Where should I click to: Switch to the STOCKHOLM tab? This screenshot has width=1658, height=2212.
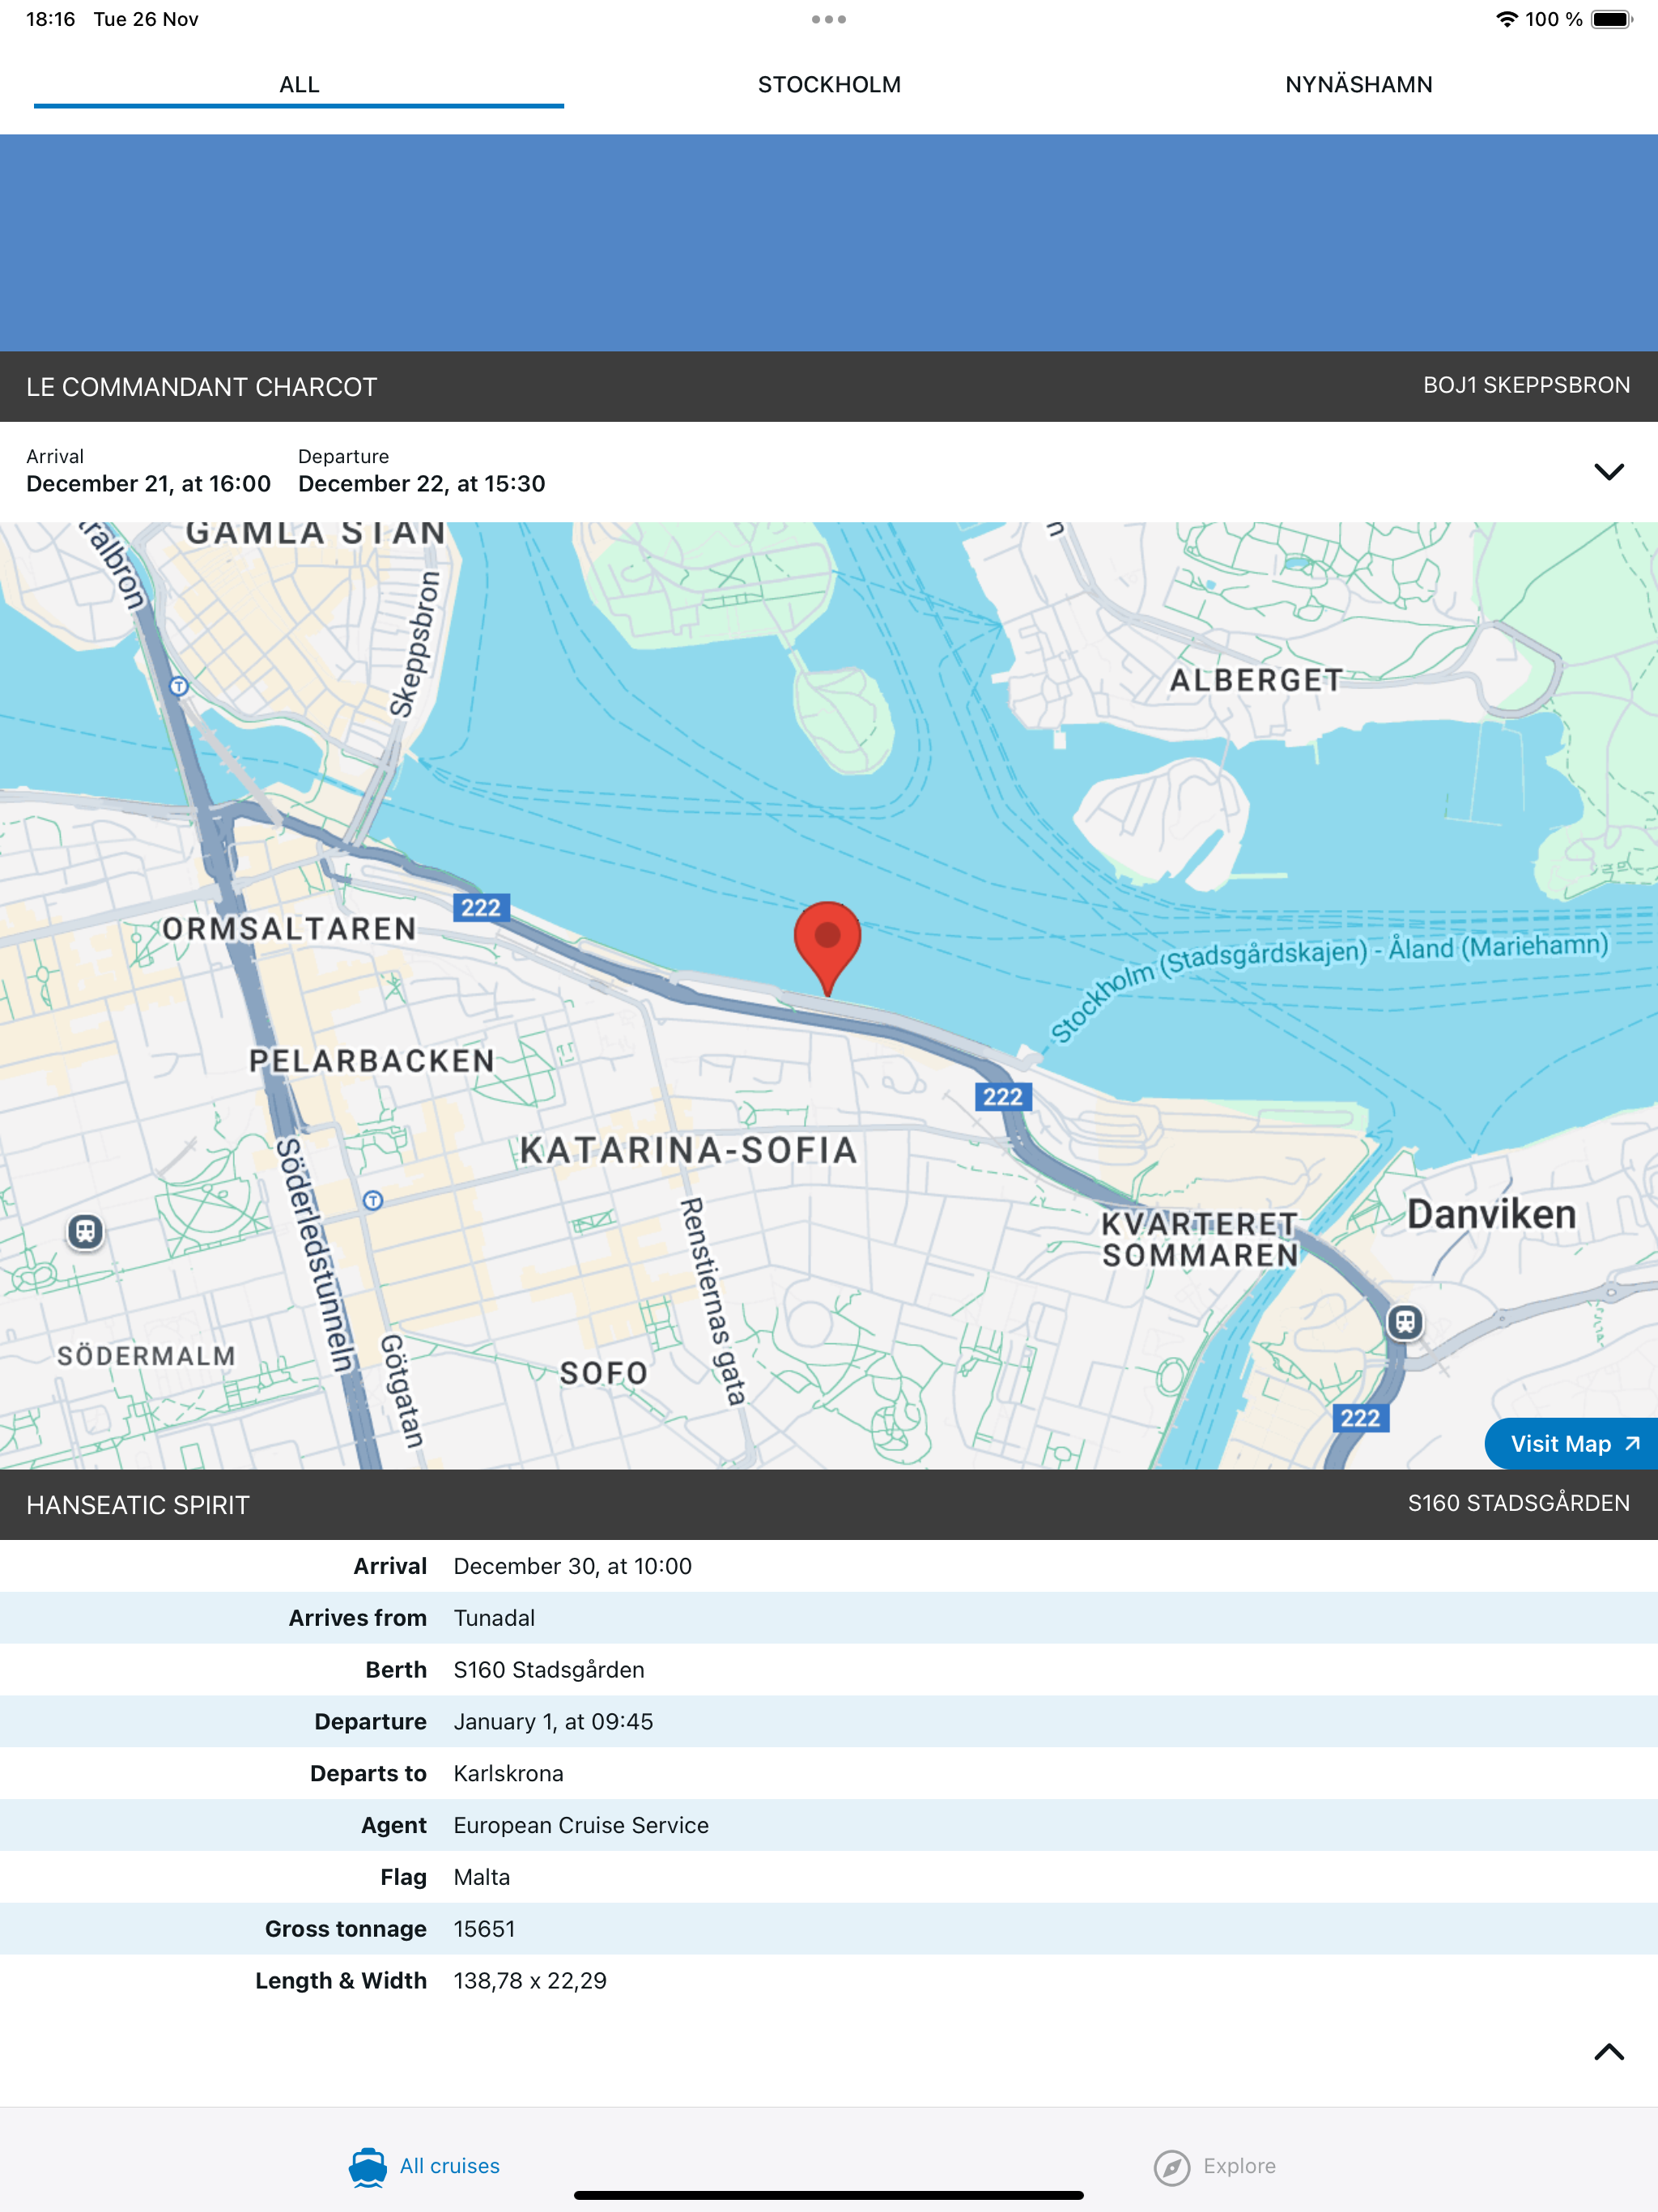[x=829, y=85]
